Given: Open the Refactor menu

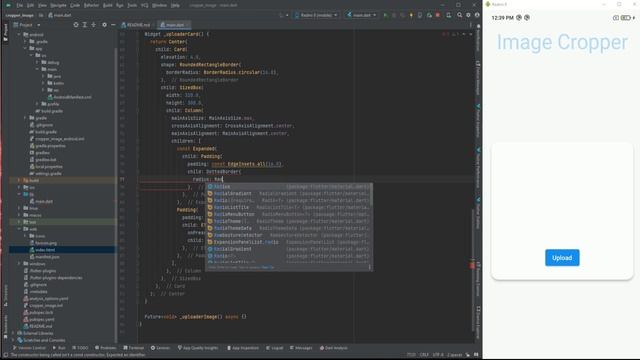Looking at the screenshot, I should coord(91,5).
